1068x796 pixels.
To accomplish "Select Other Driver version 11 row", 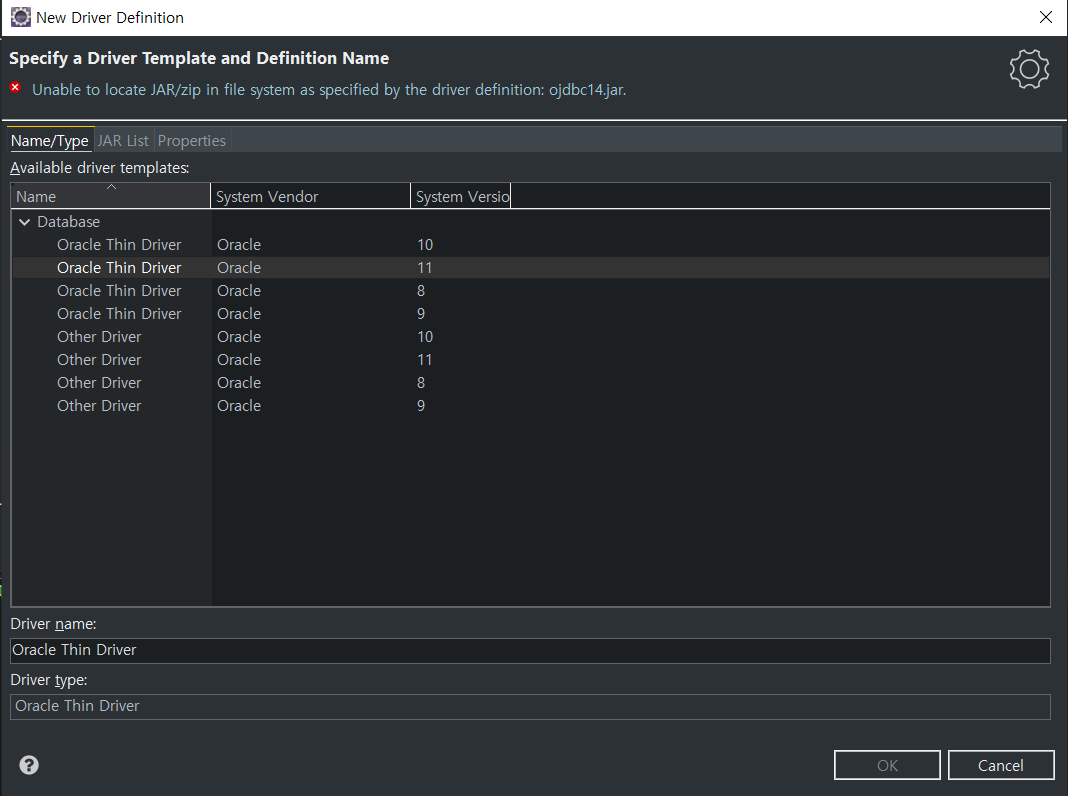I will [531, 360].
